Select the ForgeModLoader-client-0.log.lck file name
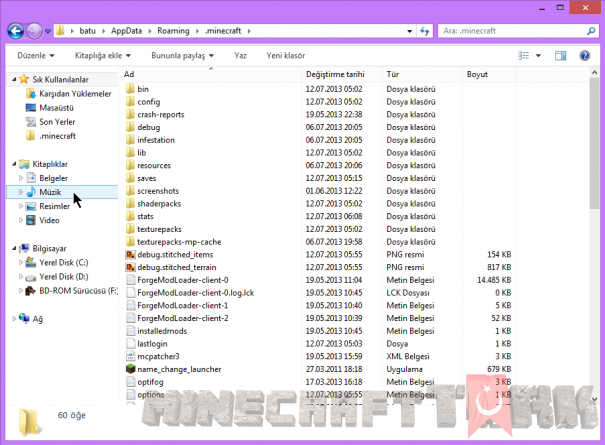Image resolution: width=605 pixels, height=445 pixels. pyautogui.click(x=196, y=293)
